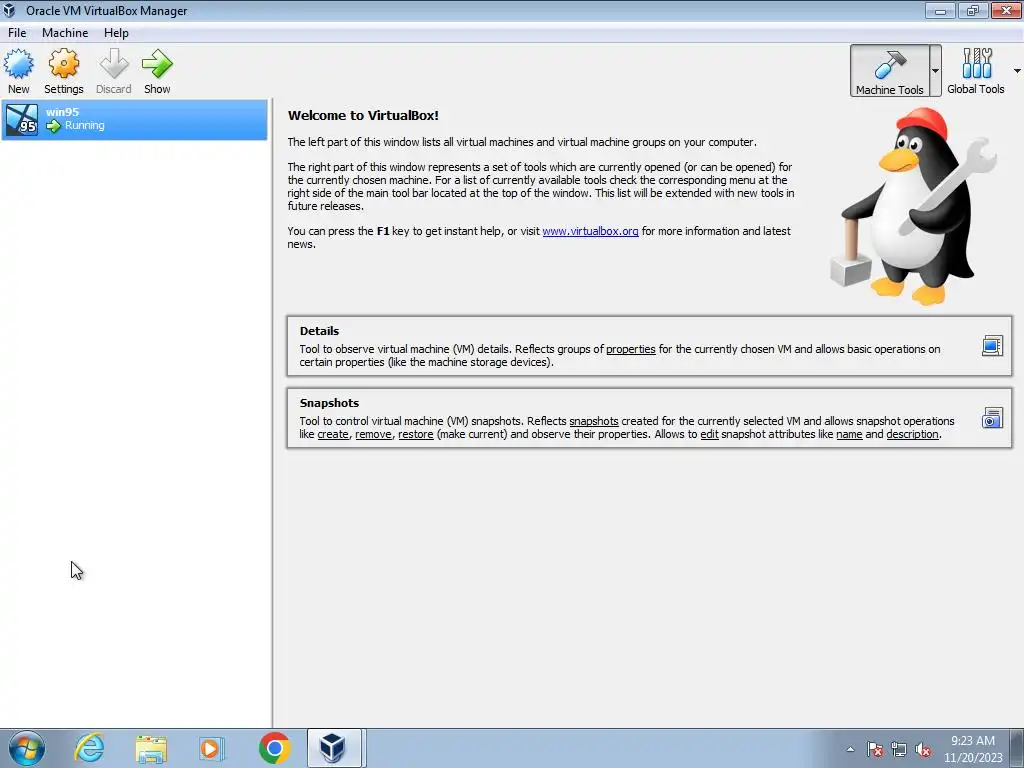1024x768 pixels.
Task: Open the Snapshots tool camera icon
Action: coord(992,417)
